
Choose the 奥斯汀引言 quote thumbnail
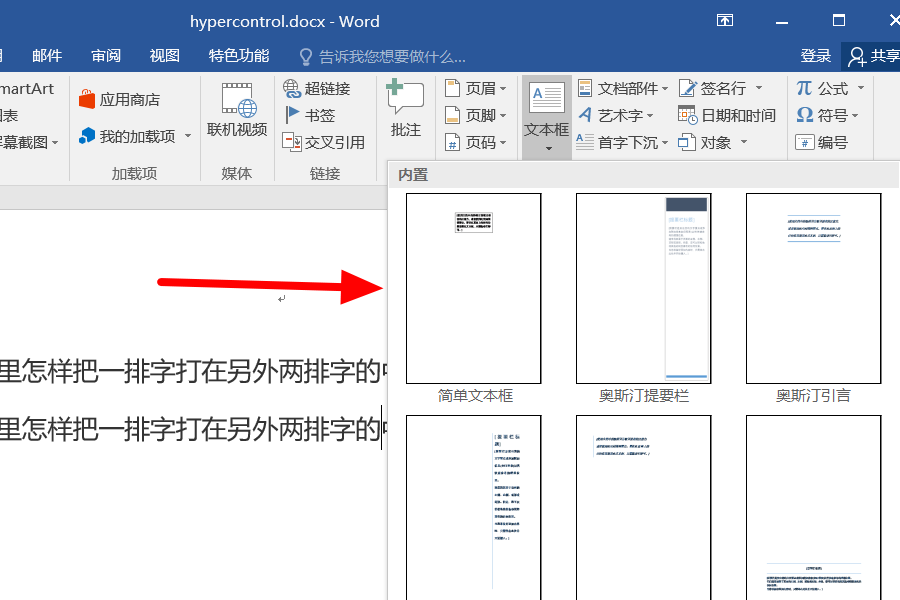813,288
